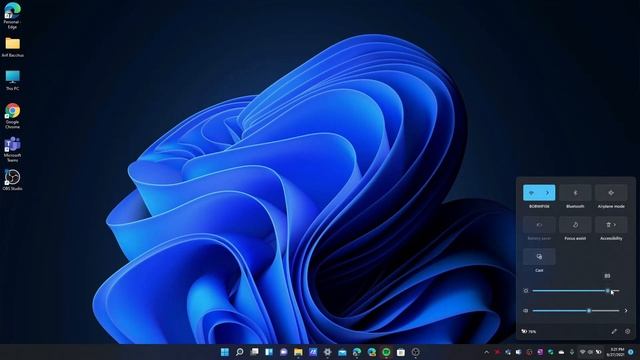The height and width of the screenshot is (360, 640).
Task: Open the clock and date flyout
Action: [616, 352]
